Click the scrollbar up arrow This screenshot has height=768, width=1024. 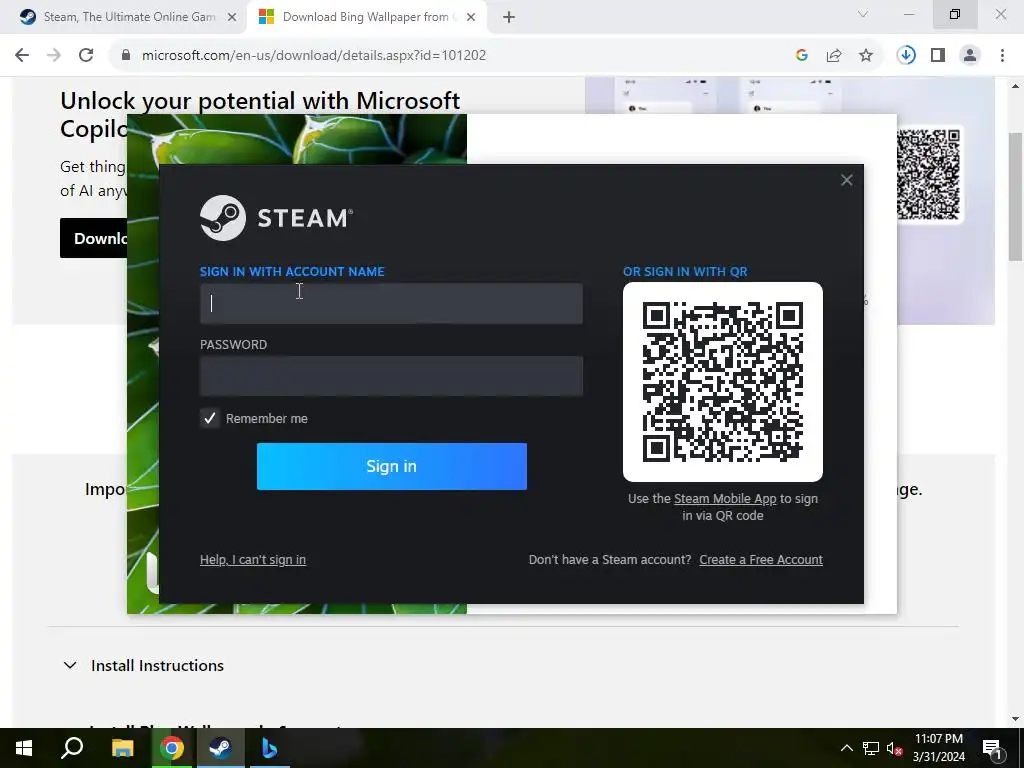coord(1016,86)
